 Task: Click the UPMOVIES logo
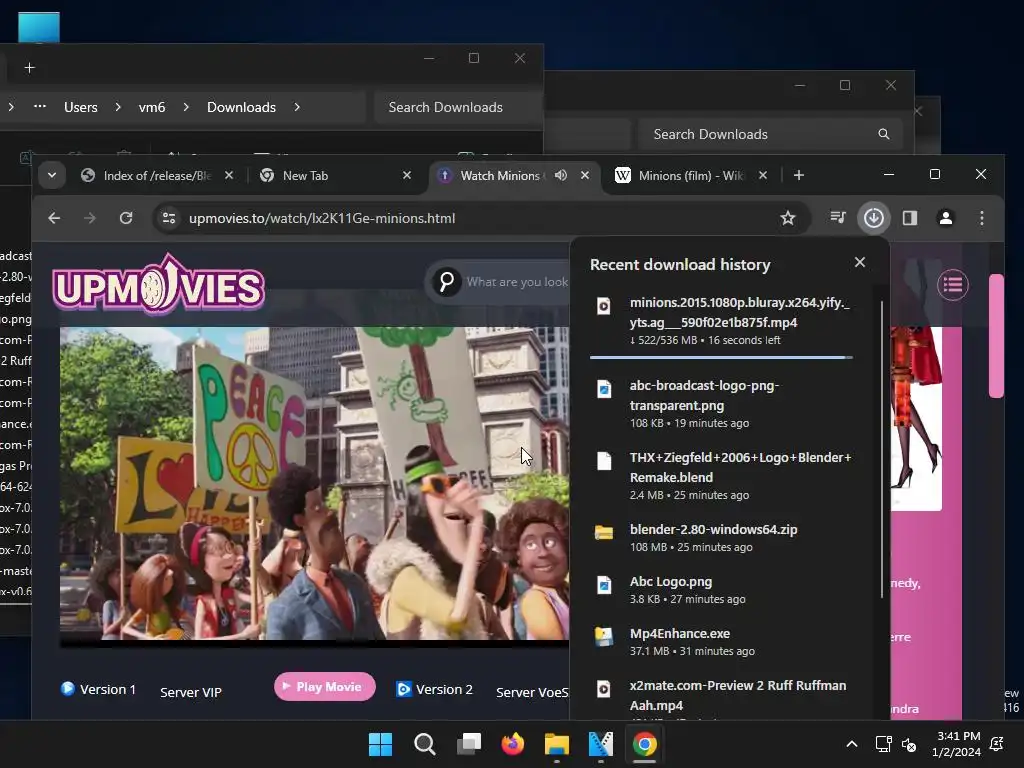pyautogui.click(x=159, y=284)
